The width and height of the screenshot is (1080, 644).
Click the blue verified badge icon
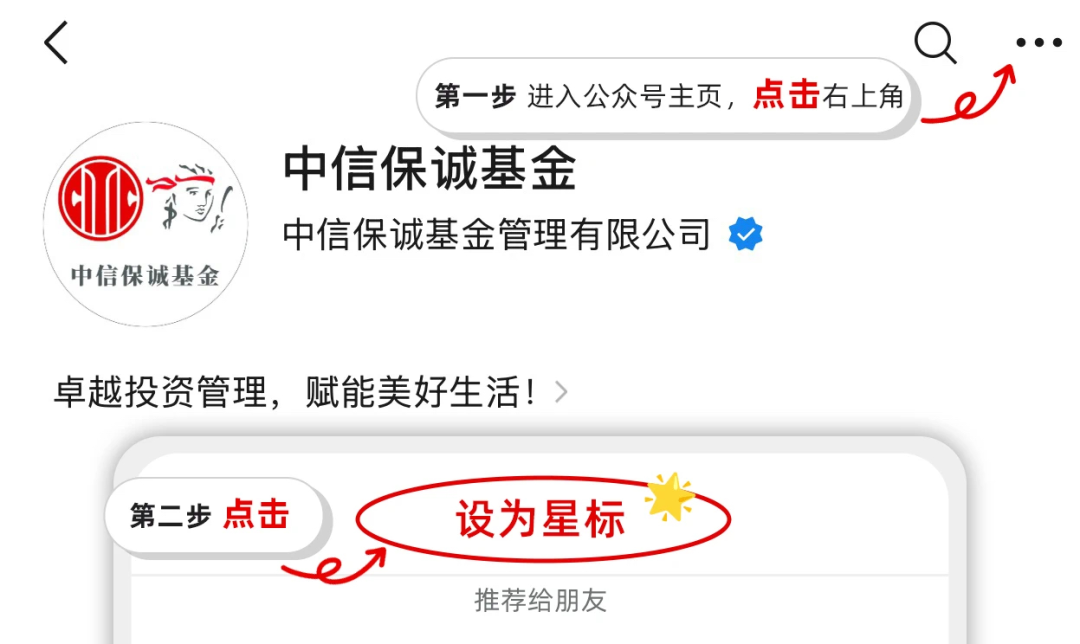(745, 233)
